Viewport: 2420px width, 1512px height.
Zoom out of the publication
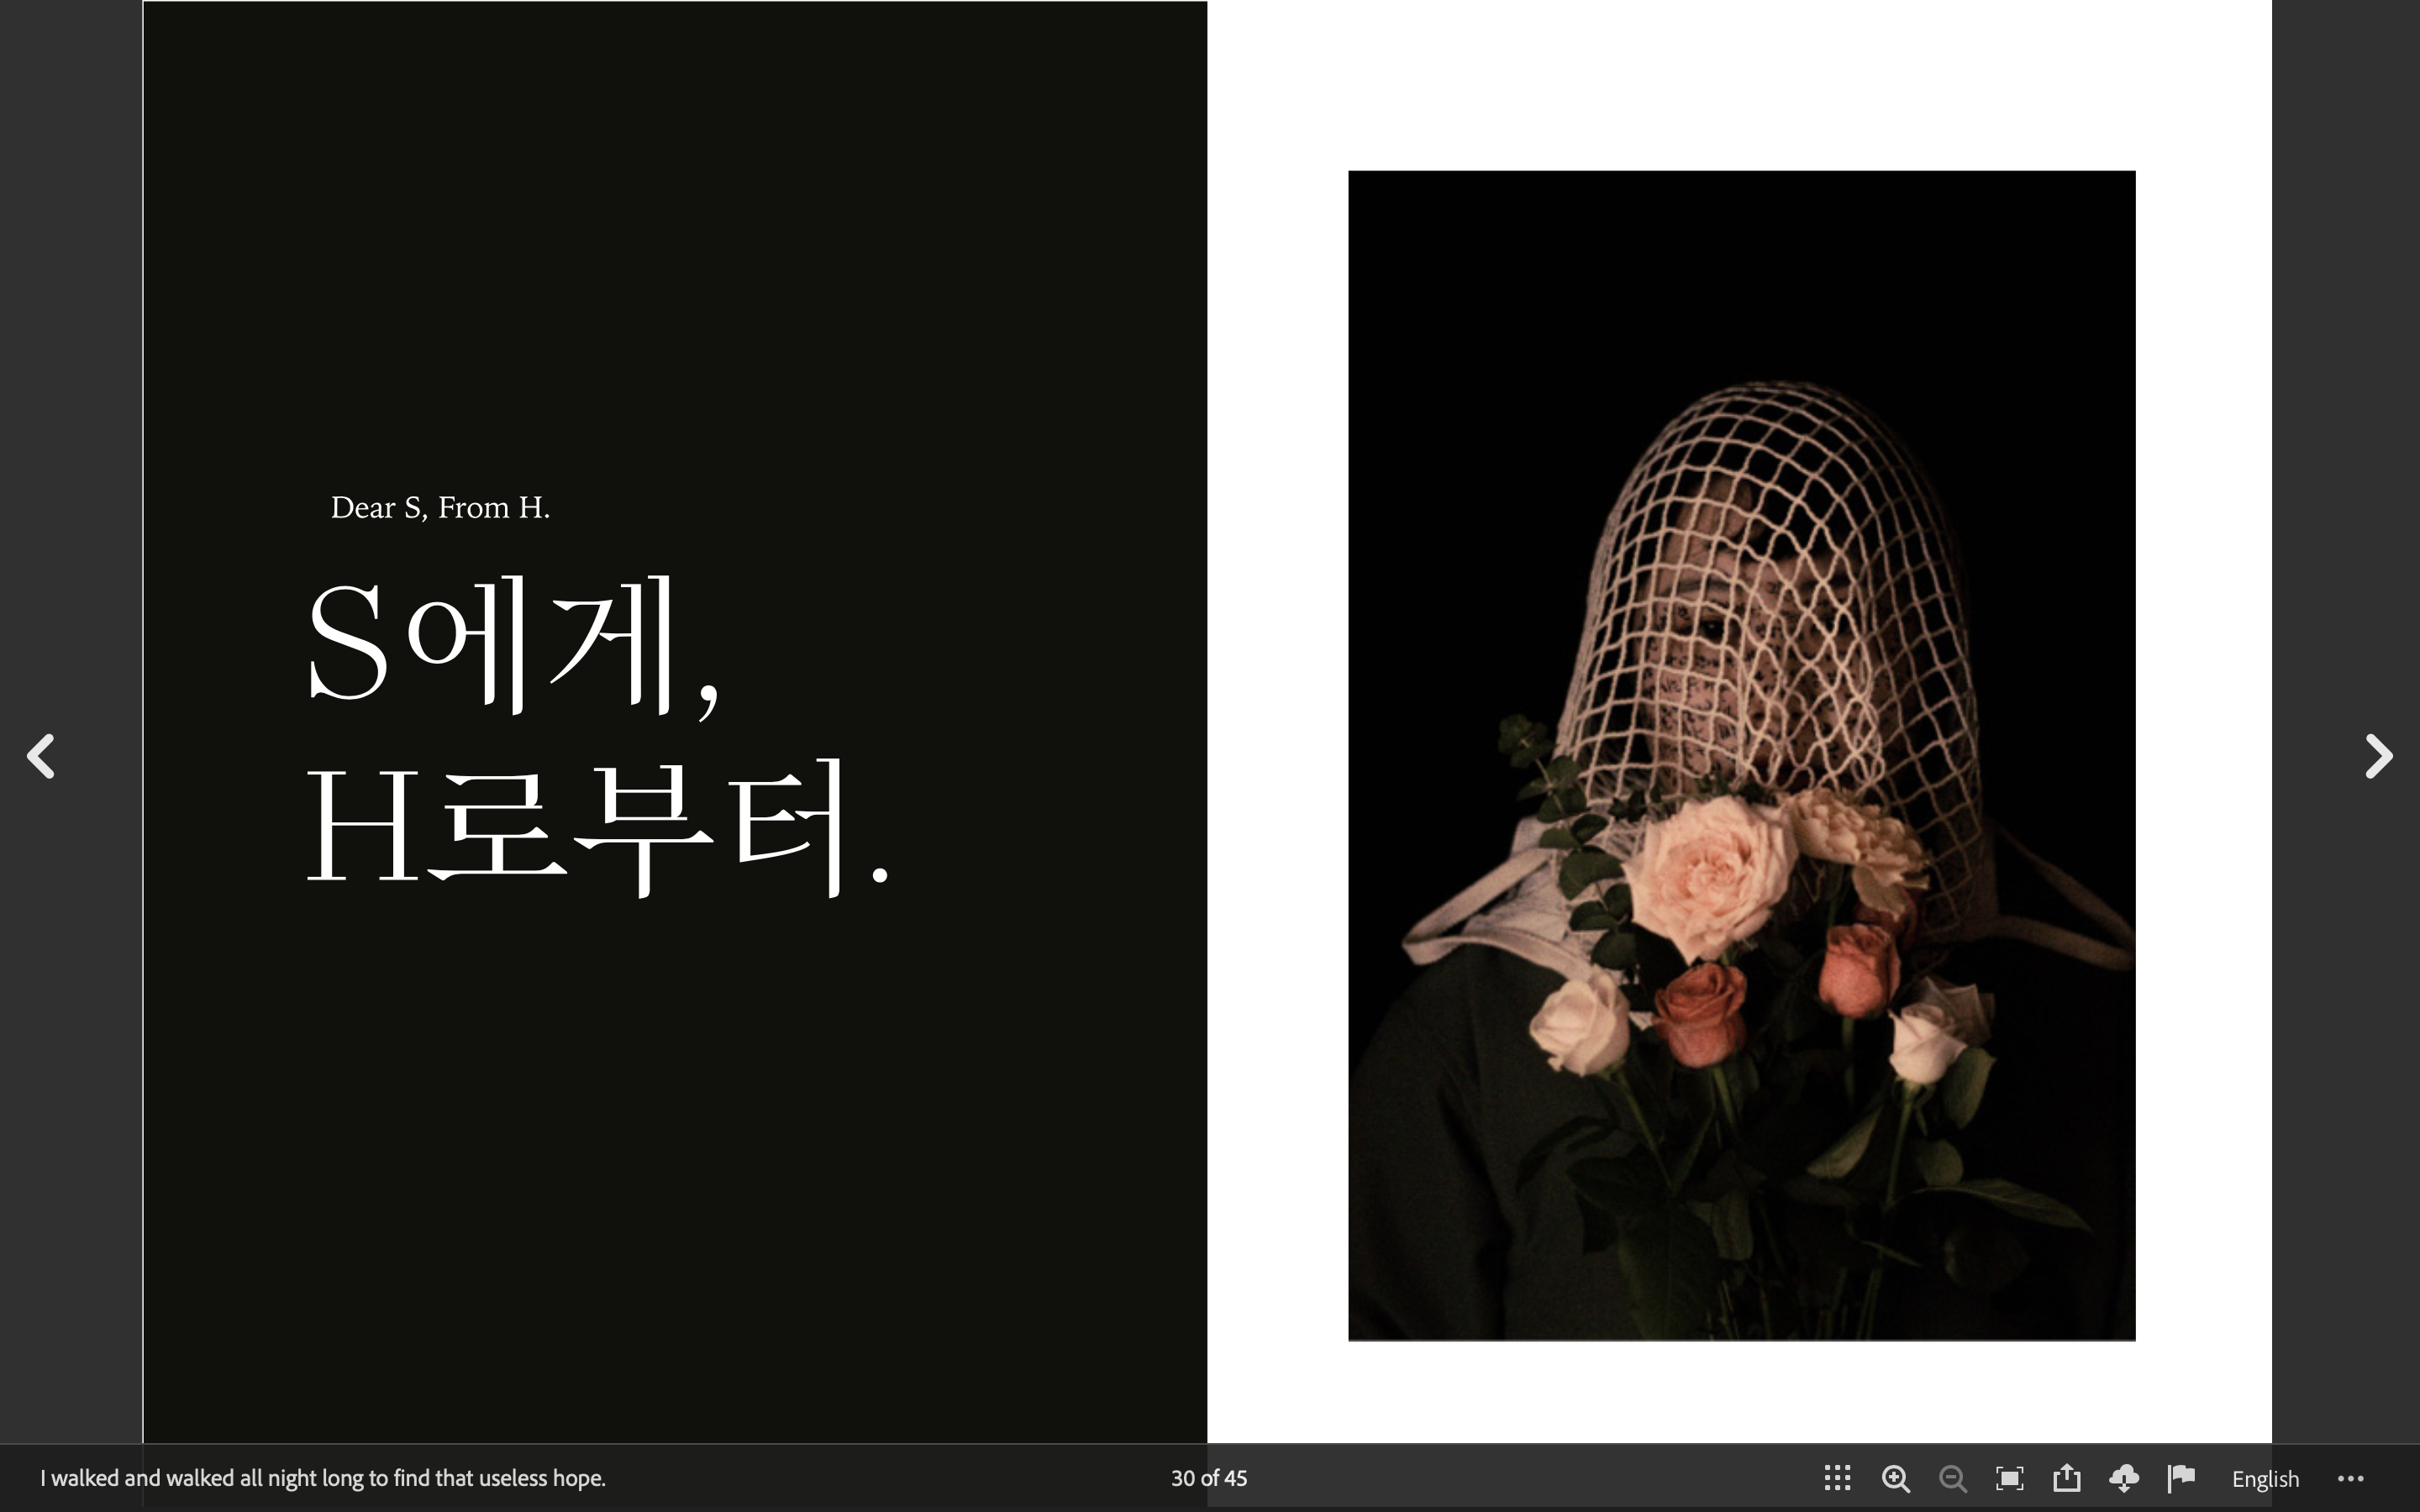click(x=1952, y=1478)
